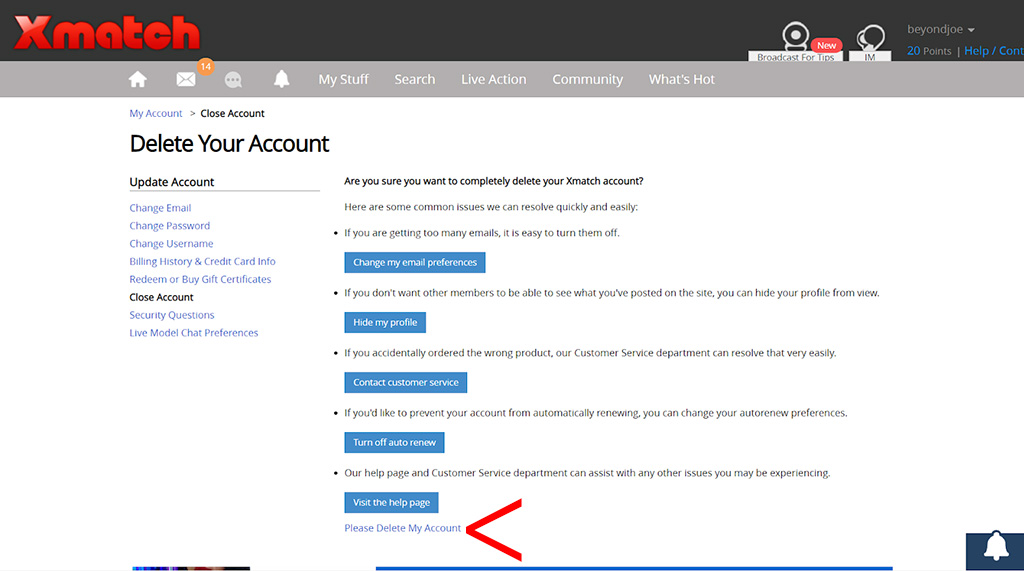Open the What's Hot menu
The height and width of the screenshot is (571, 1024).
point(682,79)
